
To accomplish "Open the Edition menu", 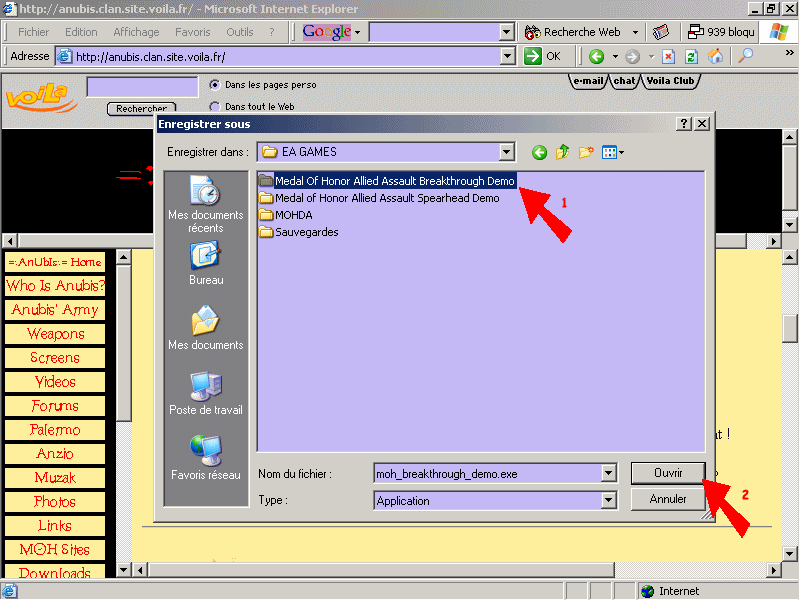I will click(81, 32).
